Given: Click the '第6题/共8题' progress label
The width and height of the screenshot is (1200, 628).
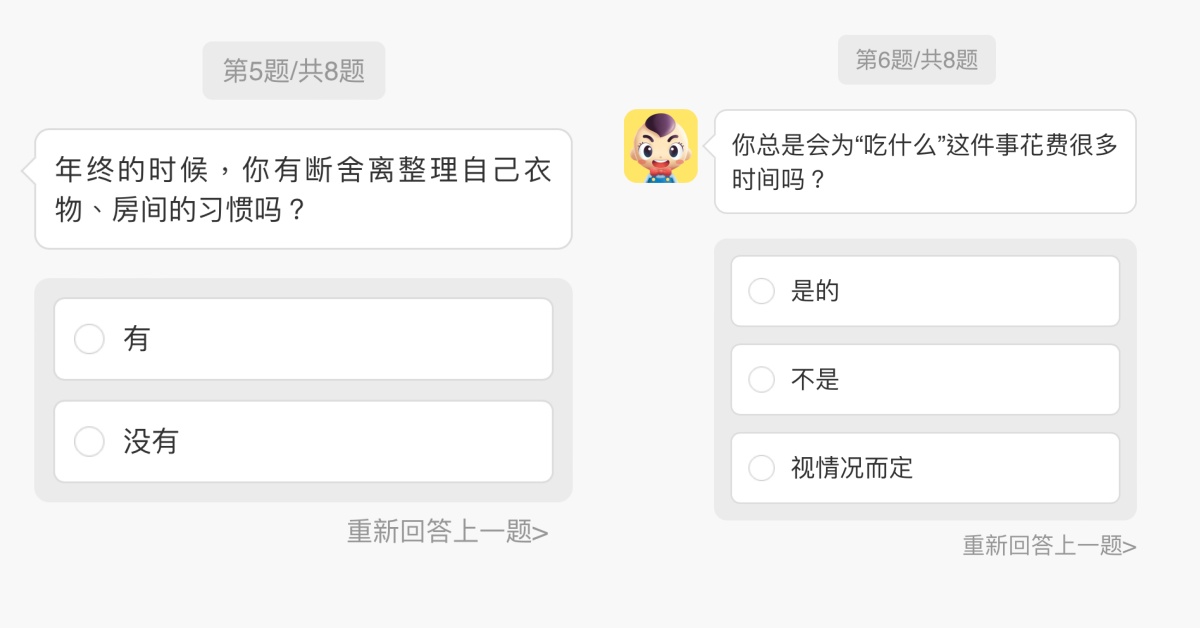Looking at the screenshot, I should coord(916,60).
